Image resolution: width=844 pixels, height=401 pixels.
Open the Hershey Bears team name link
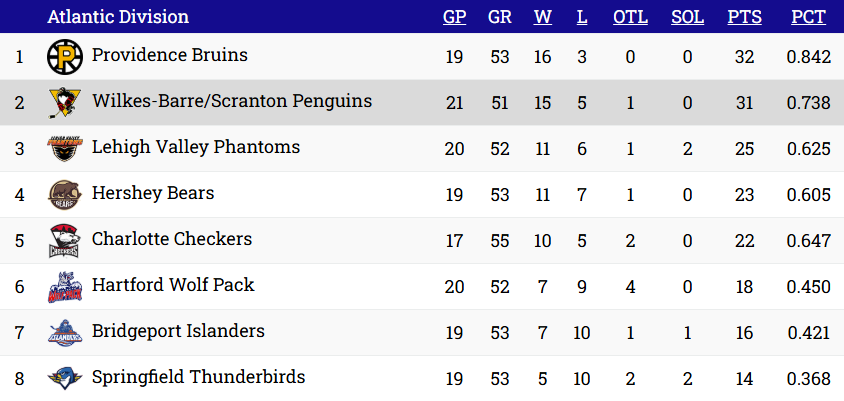click(x=153, y=193)
